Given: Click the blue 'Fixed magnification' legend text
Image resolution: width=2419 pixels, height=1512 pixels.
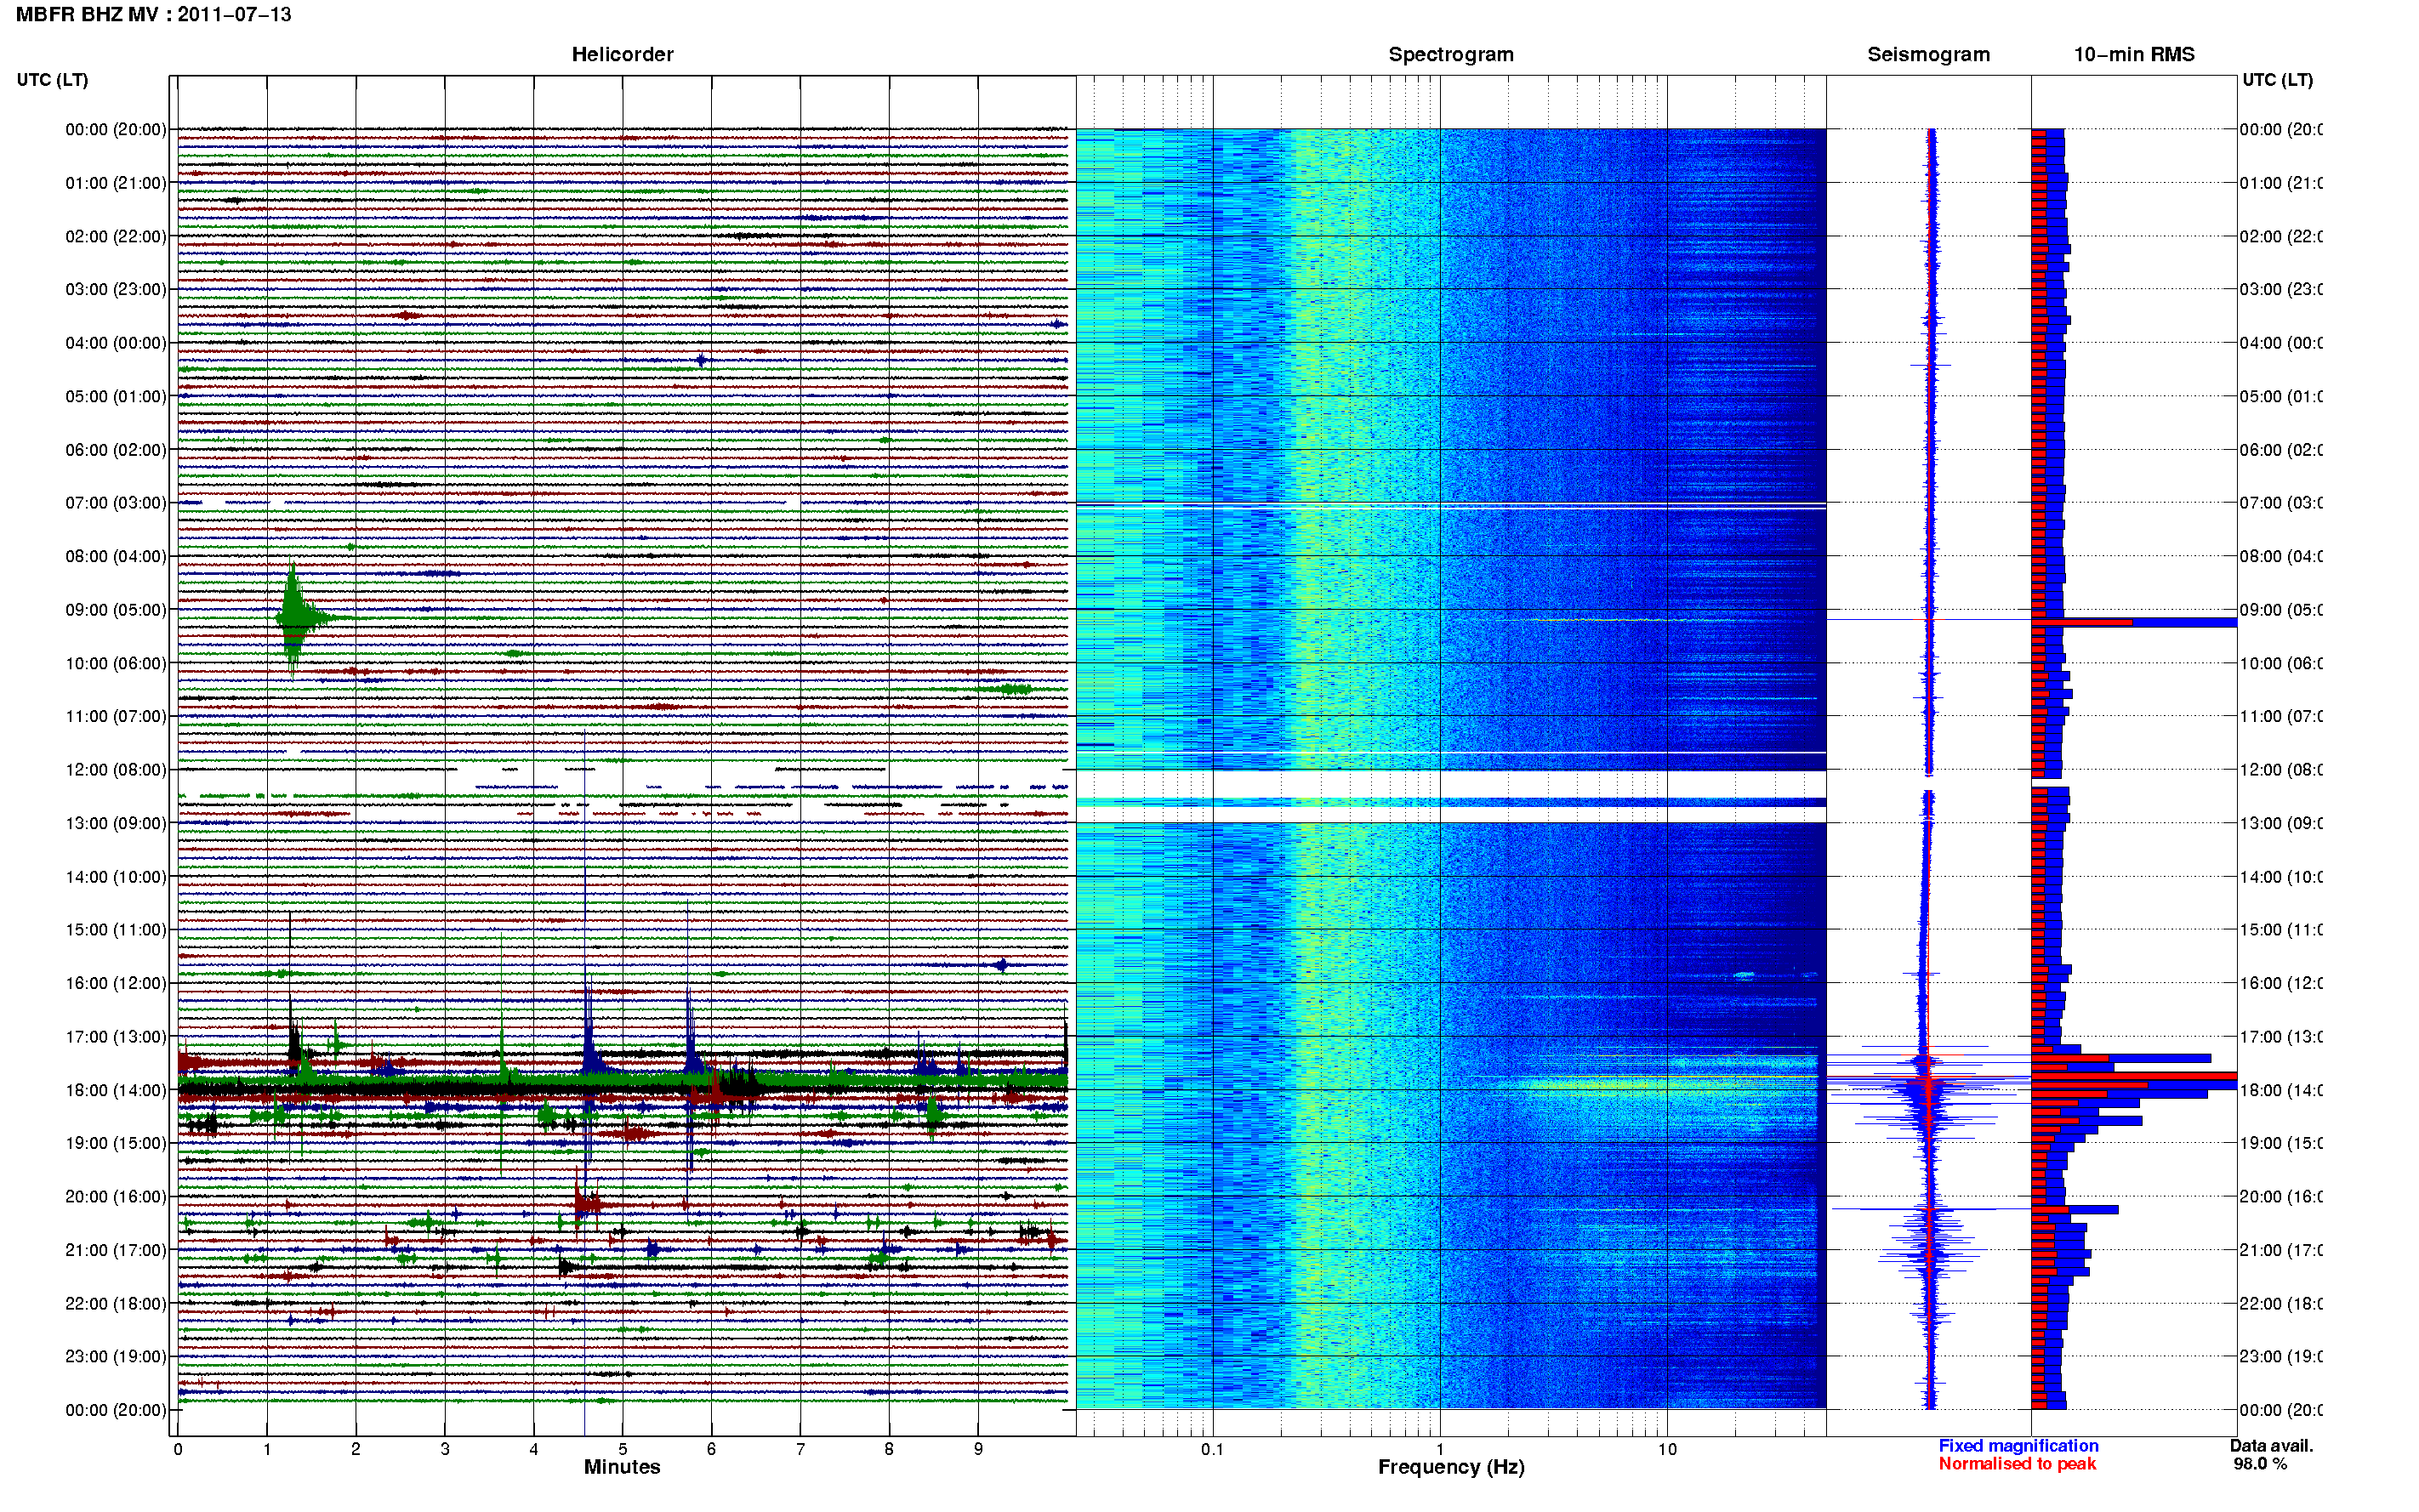Looking at the screenshot, I should pos(2018,1446).
